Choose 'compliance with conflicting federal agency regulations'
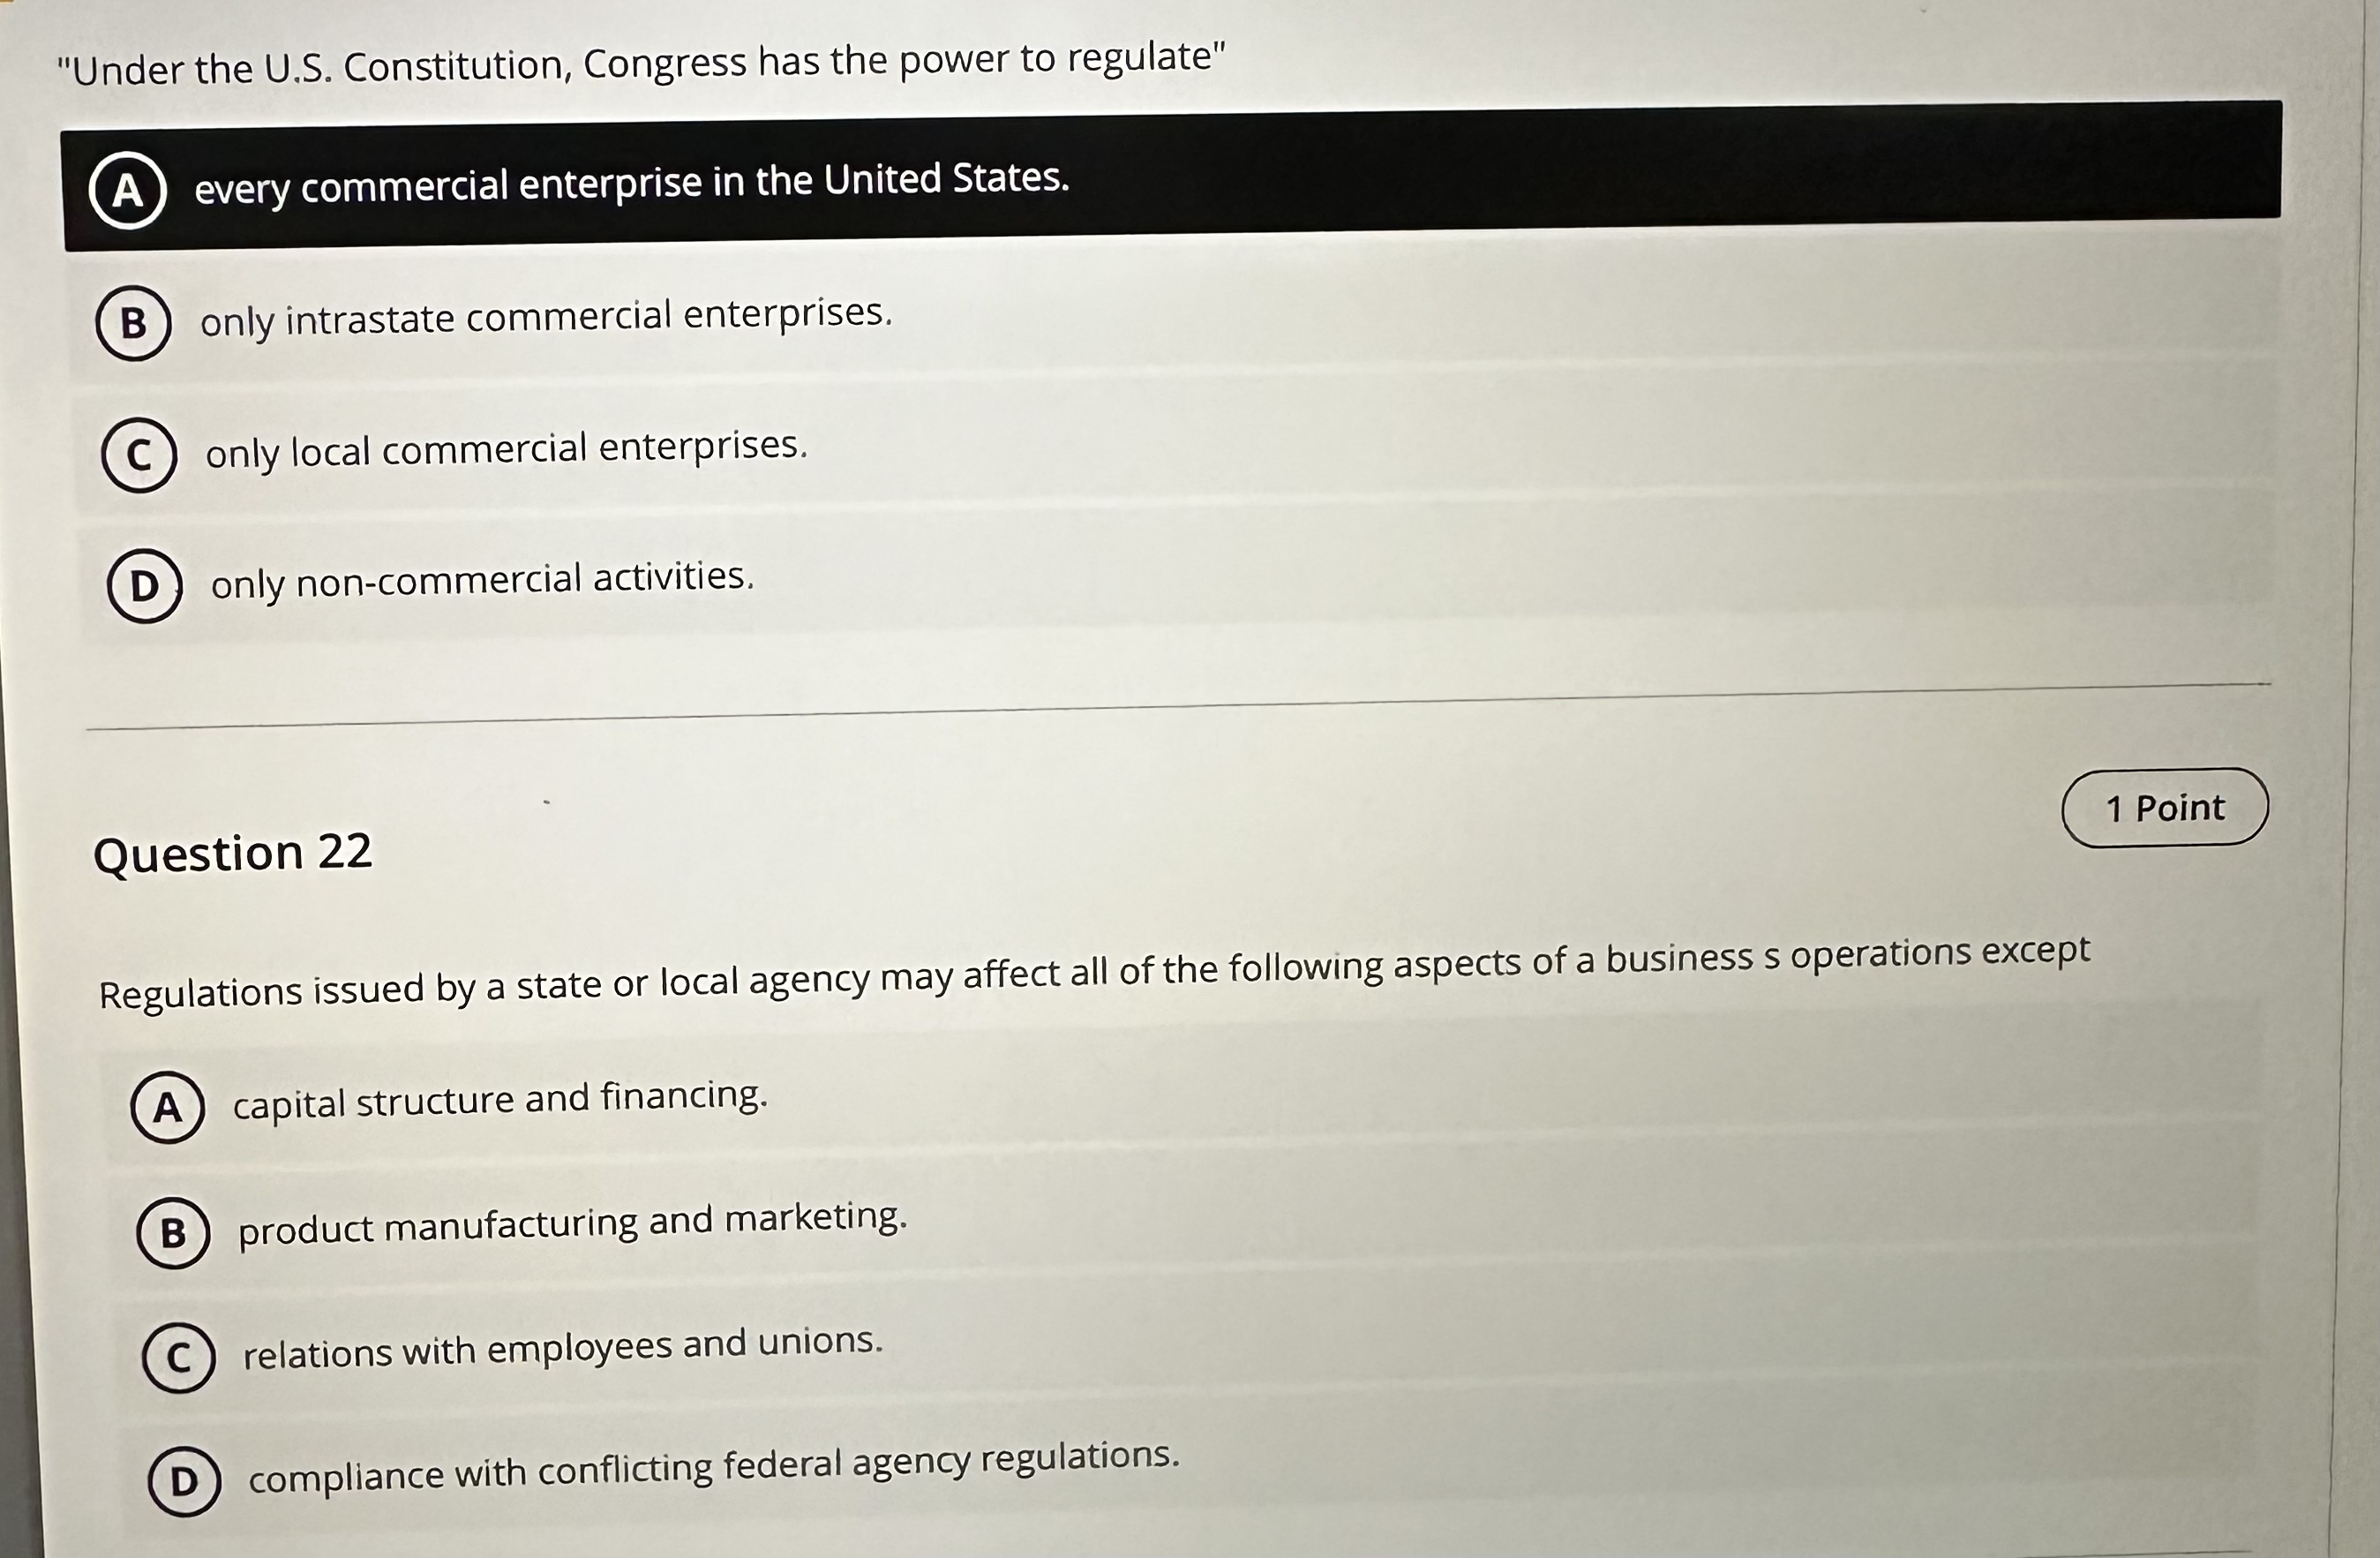The height and width of the screenshot is (1558, 2380). [x=714, y=1467]
